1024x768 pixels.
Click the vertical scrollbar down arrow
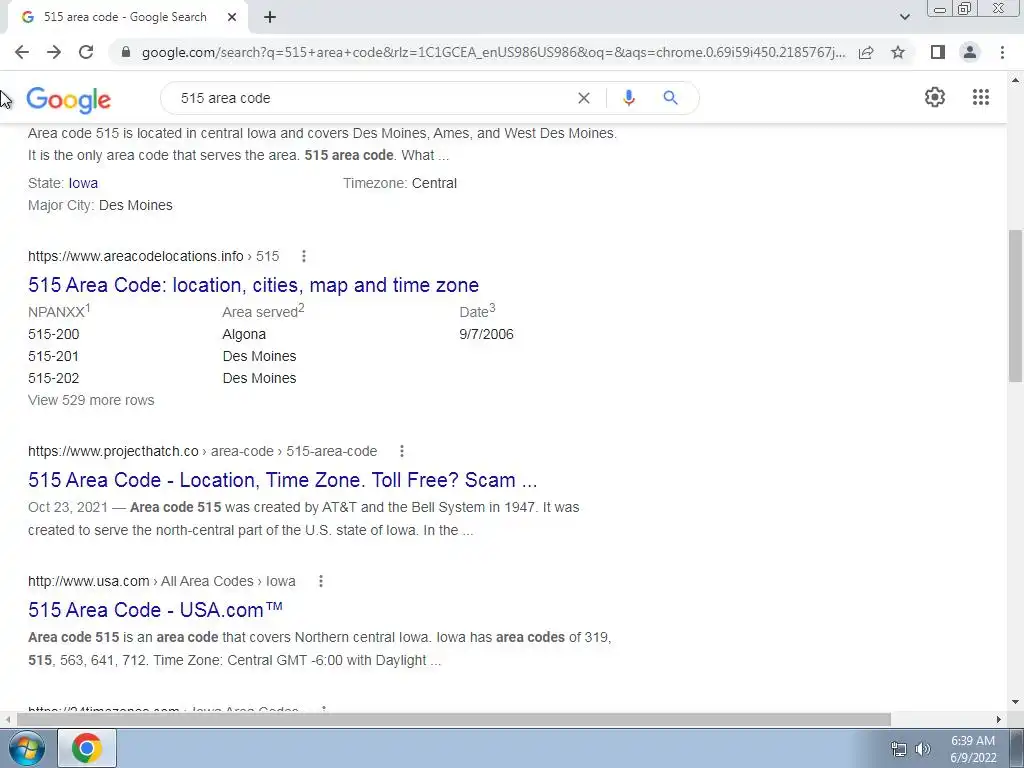1016,702
